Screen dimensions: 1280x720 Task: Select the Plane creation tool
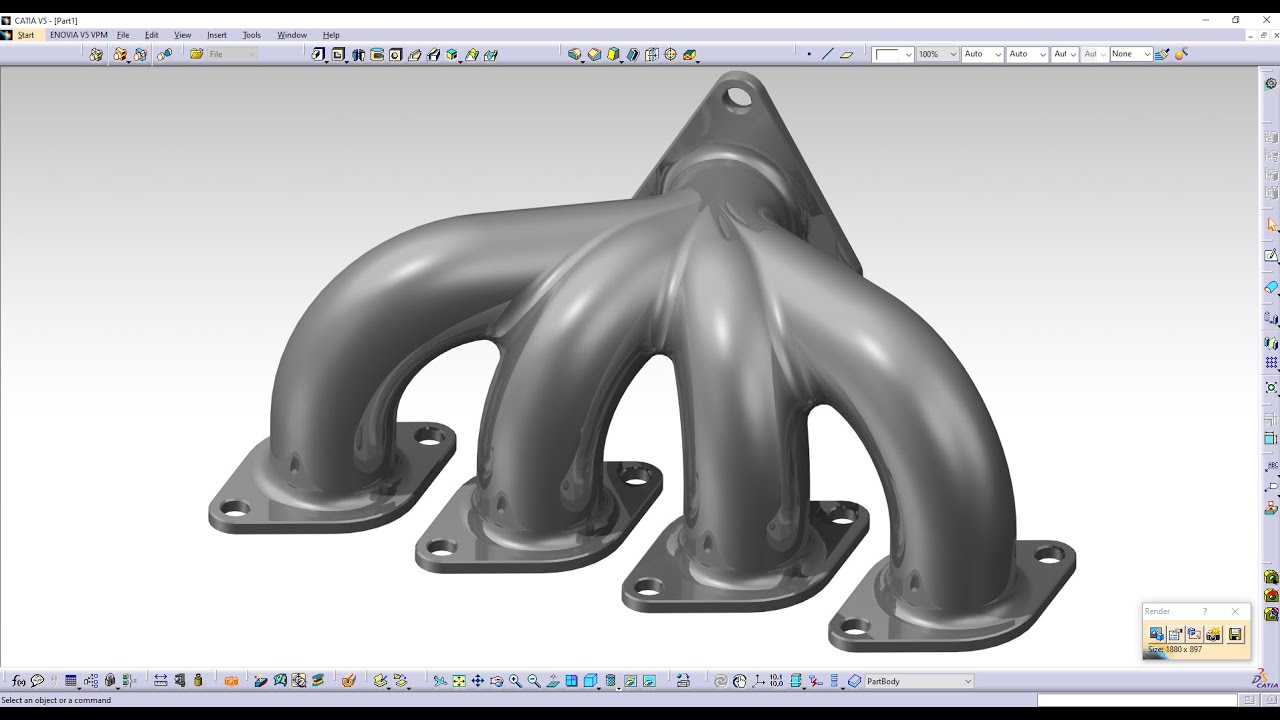point(846,54)
